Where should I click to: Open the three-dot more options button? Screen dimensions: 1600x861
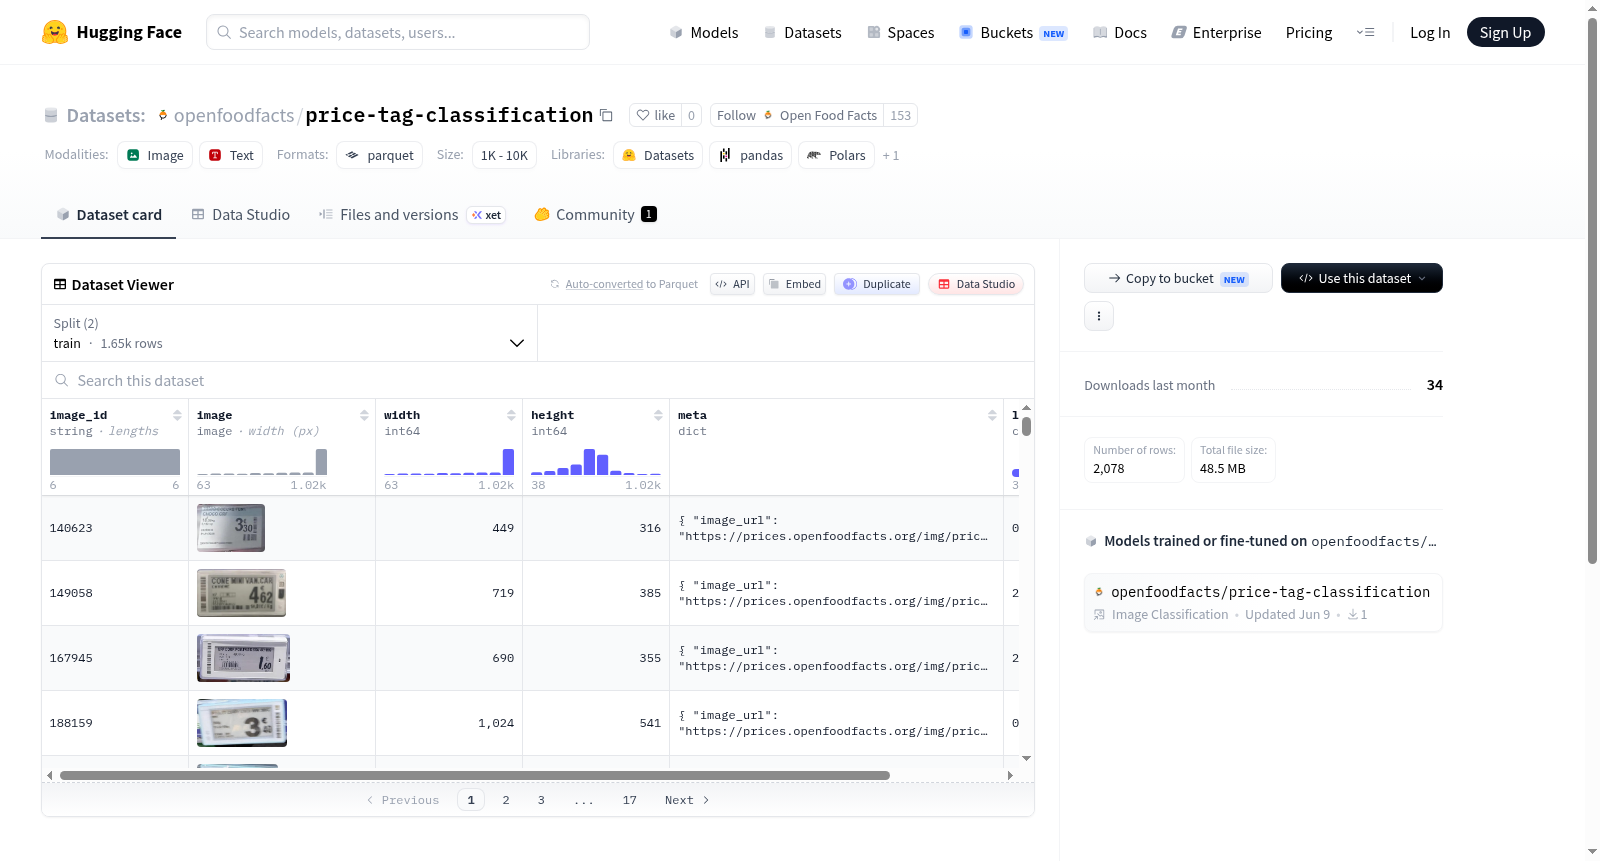(1099, 316)
